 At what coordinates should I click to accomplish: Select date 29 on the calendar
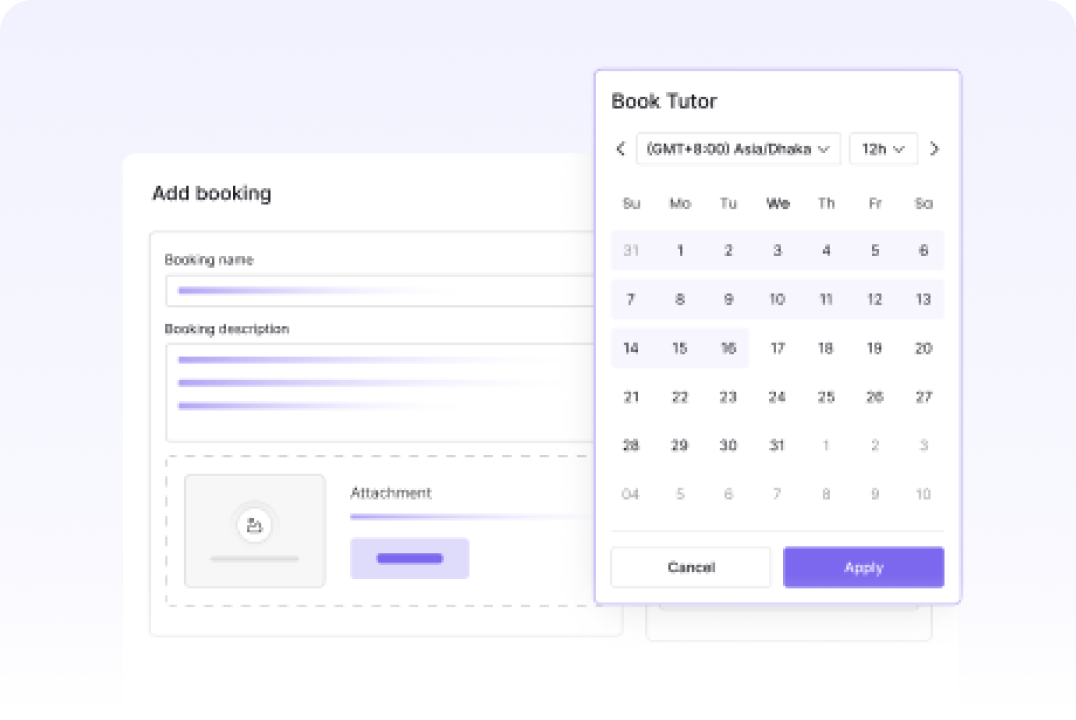(679, 445)
